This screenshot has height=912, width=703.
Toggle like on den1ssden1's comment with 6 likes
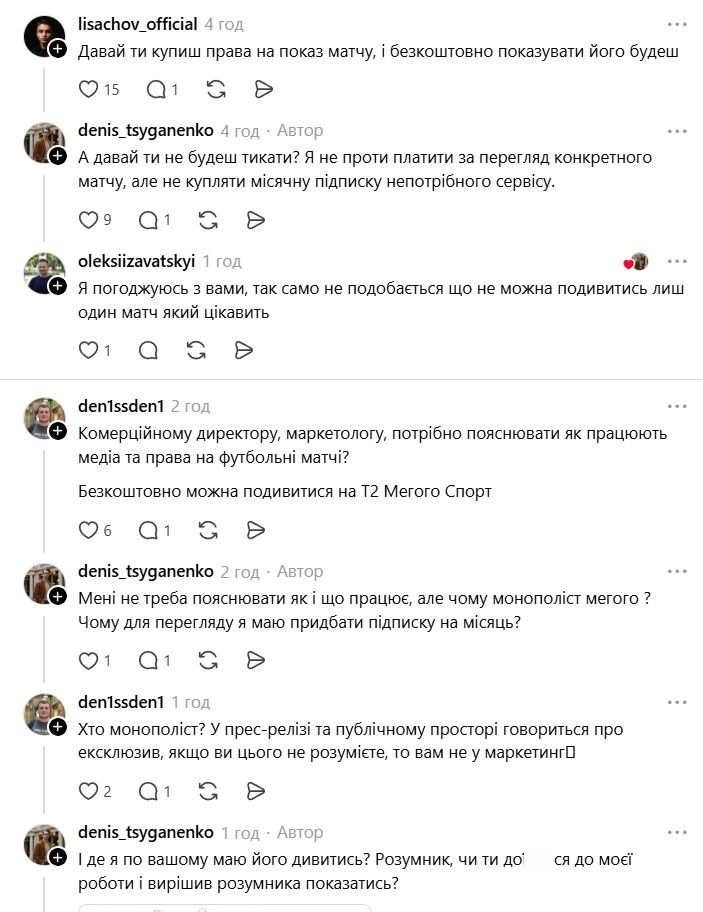[89, 530]
